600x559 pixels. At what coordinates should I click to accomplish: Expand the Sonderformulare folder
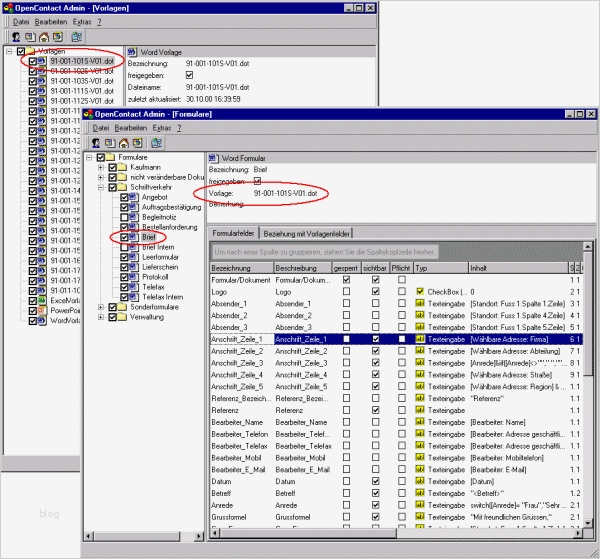tap(101, 307)
